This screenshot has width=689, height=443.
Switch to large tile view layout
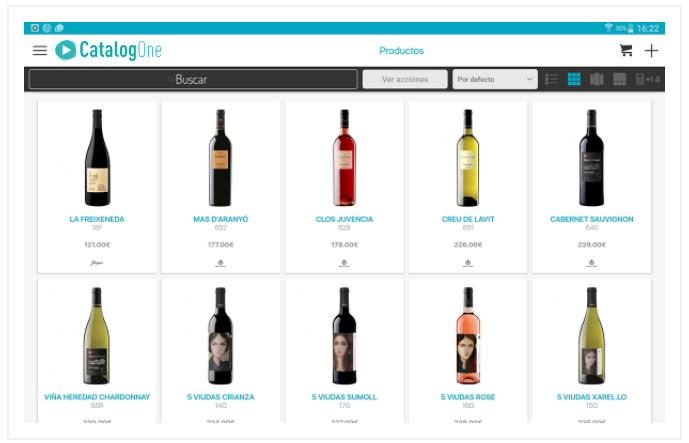click(x=620, y=79)
